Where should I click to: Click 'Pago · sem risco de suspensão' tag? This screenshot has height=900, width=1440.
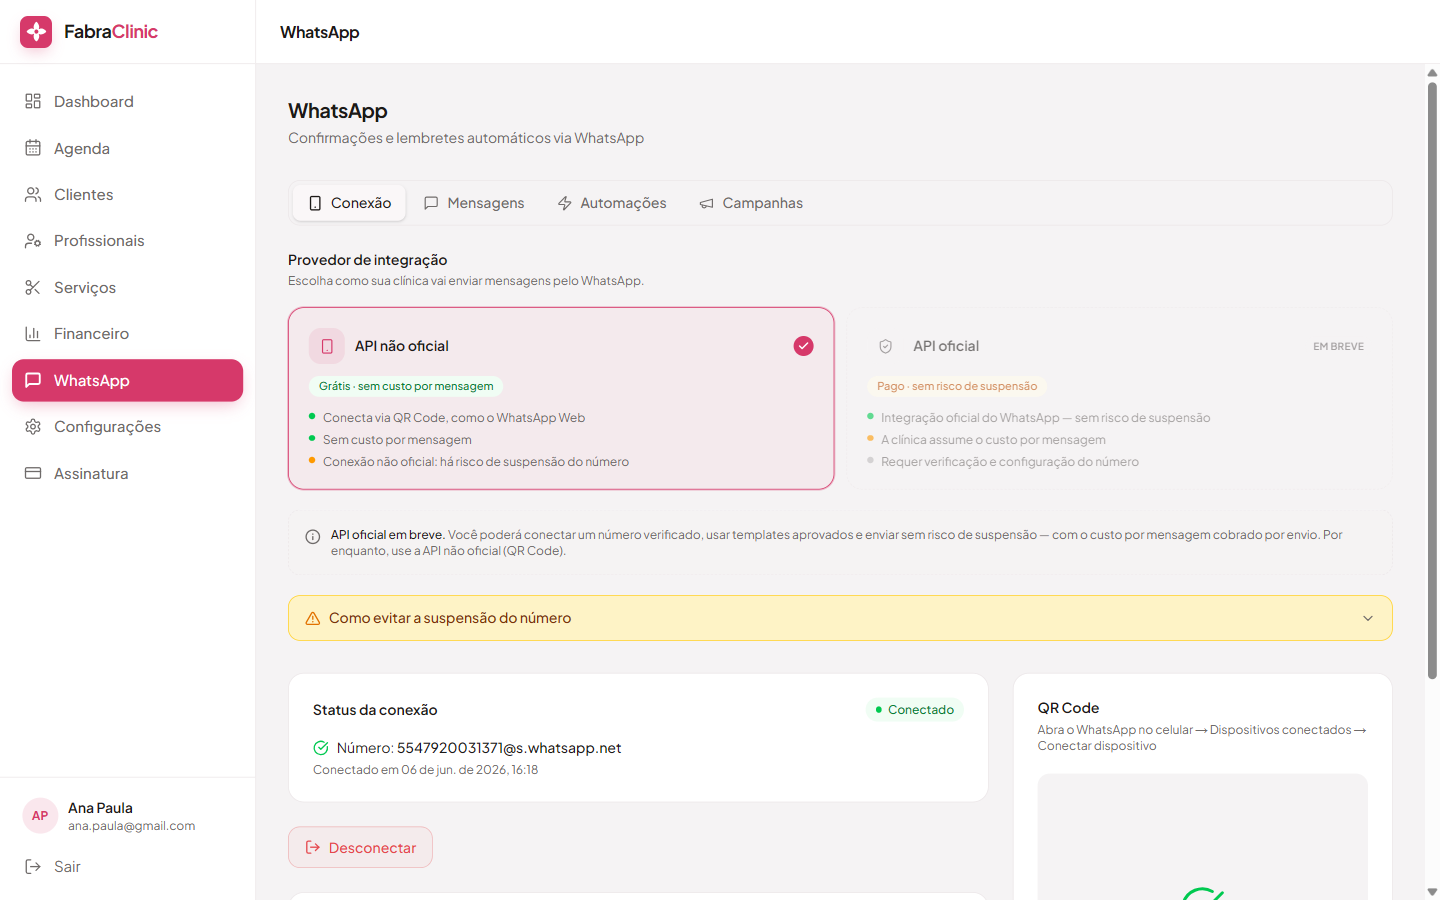coord(957,386)
